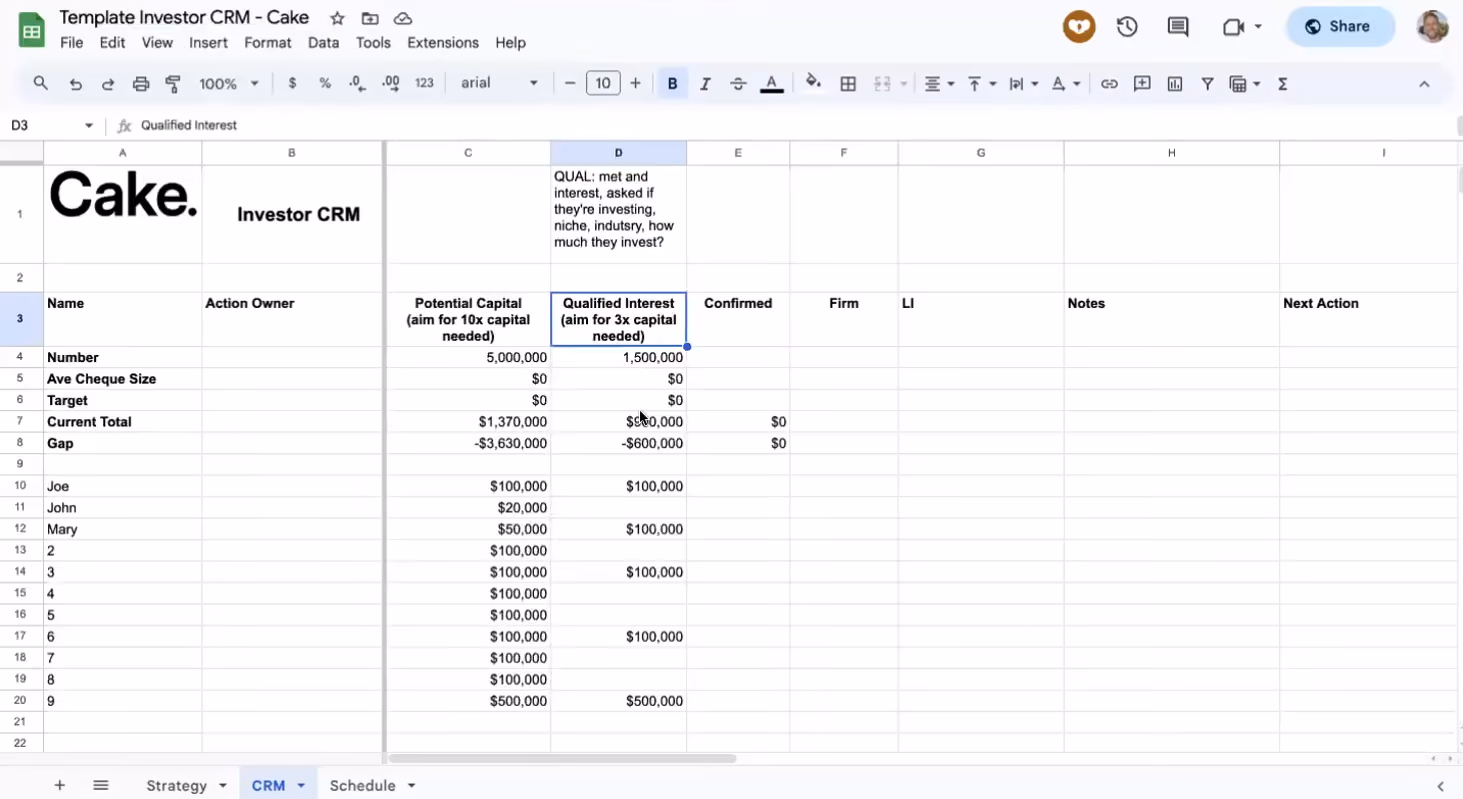This screenshot has height=799, width=1463.
Task: Open the Google account avatar
Action: (1433, 27)
